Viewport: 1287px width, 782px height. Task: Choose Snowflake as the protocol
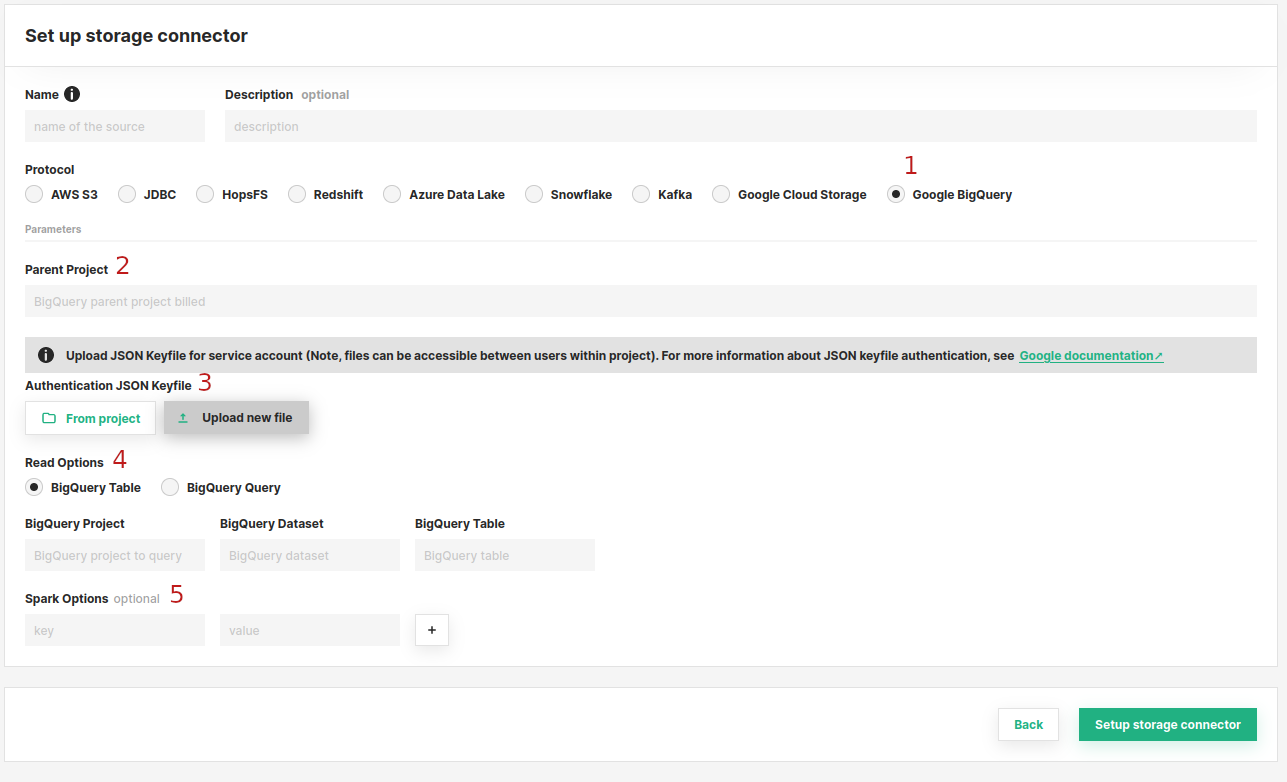[534, 194]
